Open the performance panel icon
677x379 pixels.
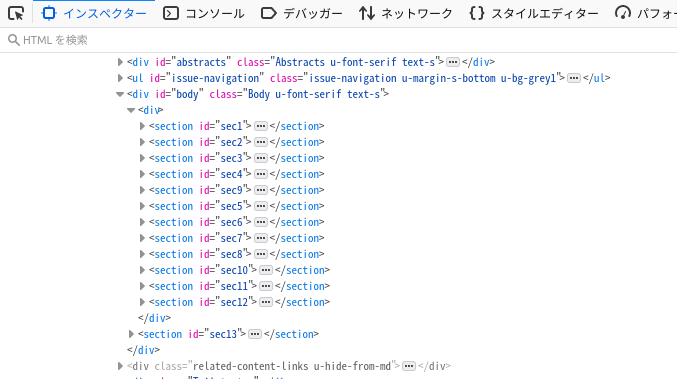pos(623,13)
